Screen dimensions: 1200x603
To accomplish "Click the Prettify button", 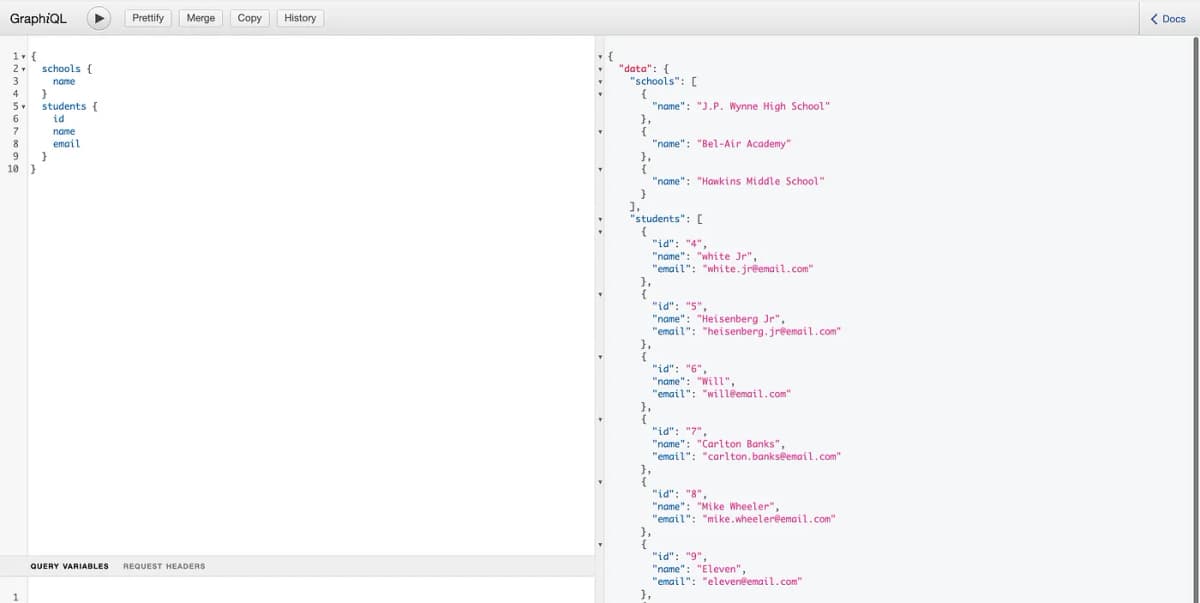I will 148,18.
